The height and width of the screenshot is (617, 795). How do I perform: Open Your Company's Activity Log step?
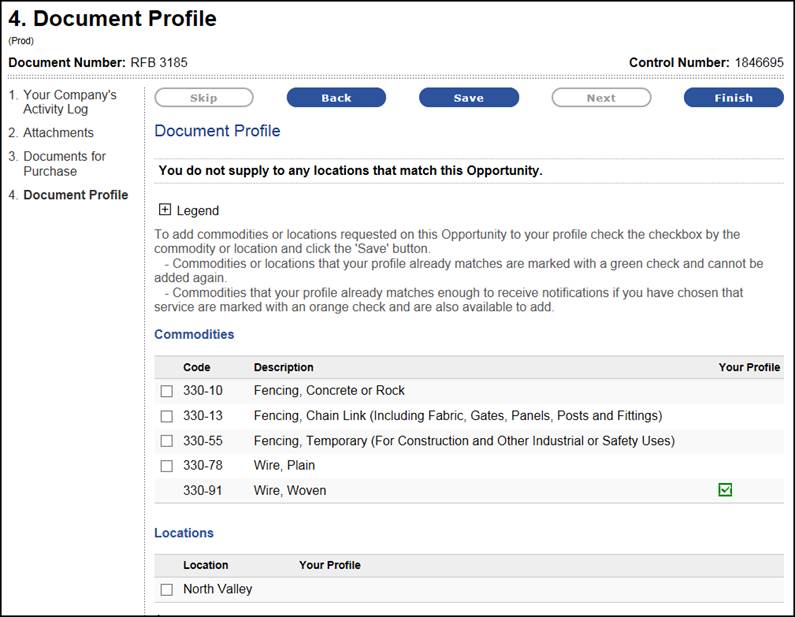pyautogui.click(x=69, y=102)
